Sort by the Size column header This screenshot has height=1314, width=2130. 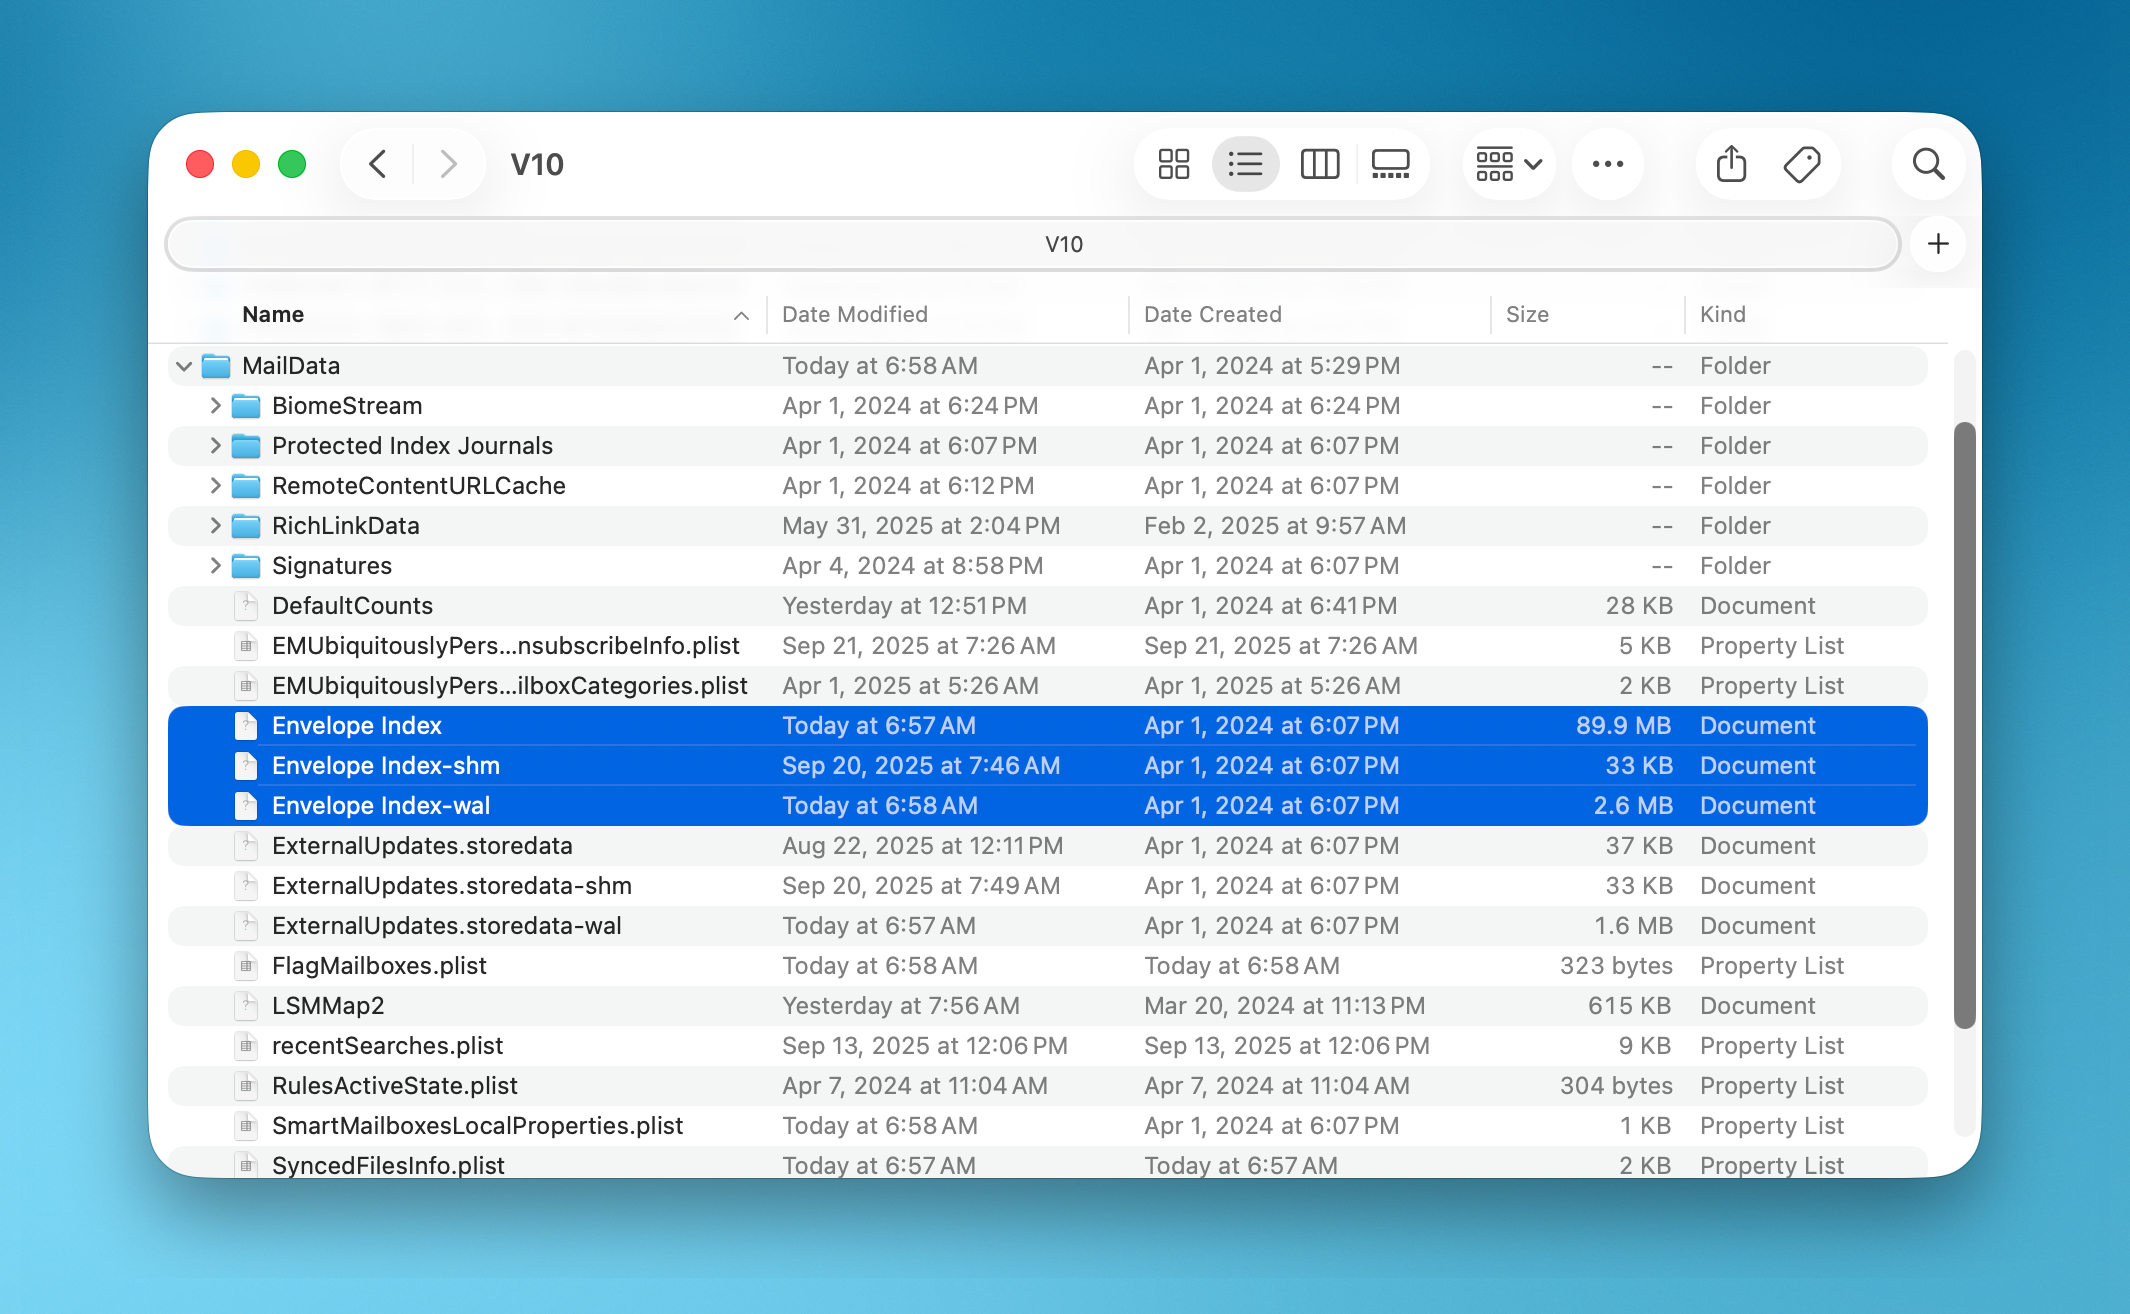[1527, 313]
